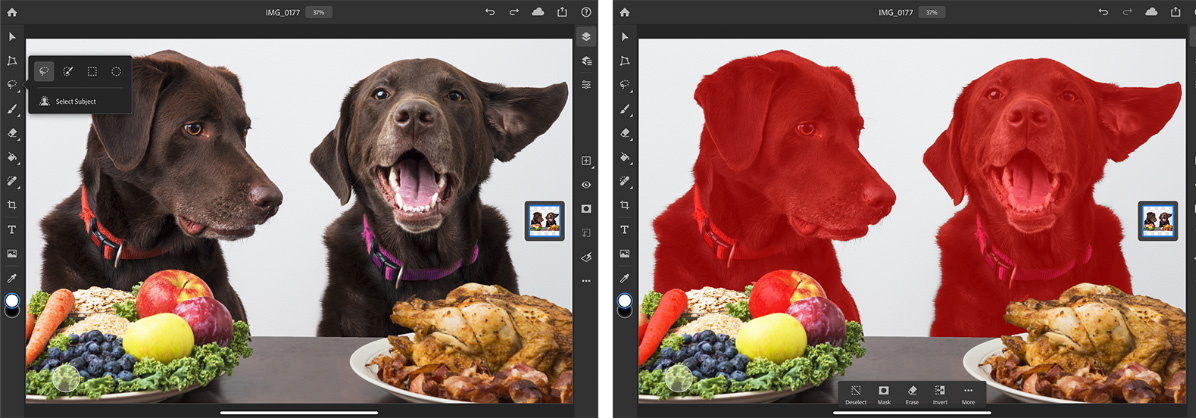Open cloud document status in the right window
Image resolution: width=1196 pixels, height=419 pixels.
(1151, 12)
